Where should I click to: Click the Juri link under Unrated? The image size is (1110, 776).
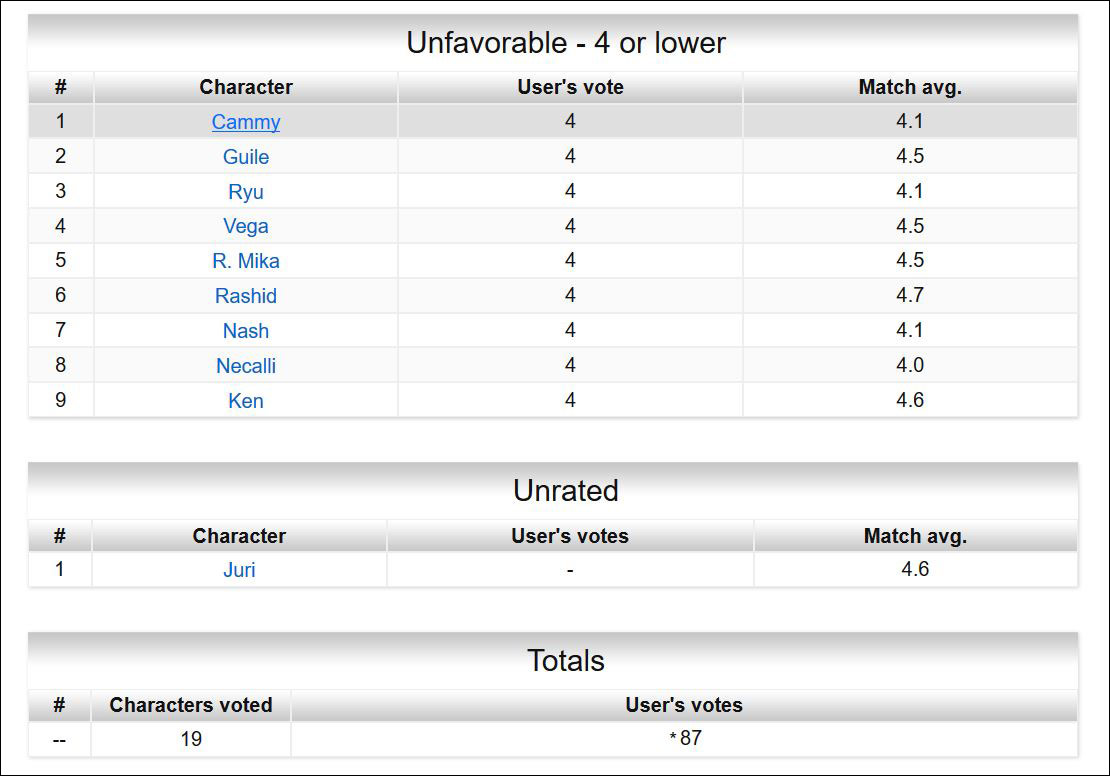239,570
